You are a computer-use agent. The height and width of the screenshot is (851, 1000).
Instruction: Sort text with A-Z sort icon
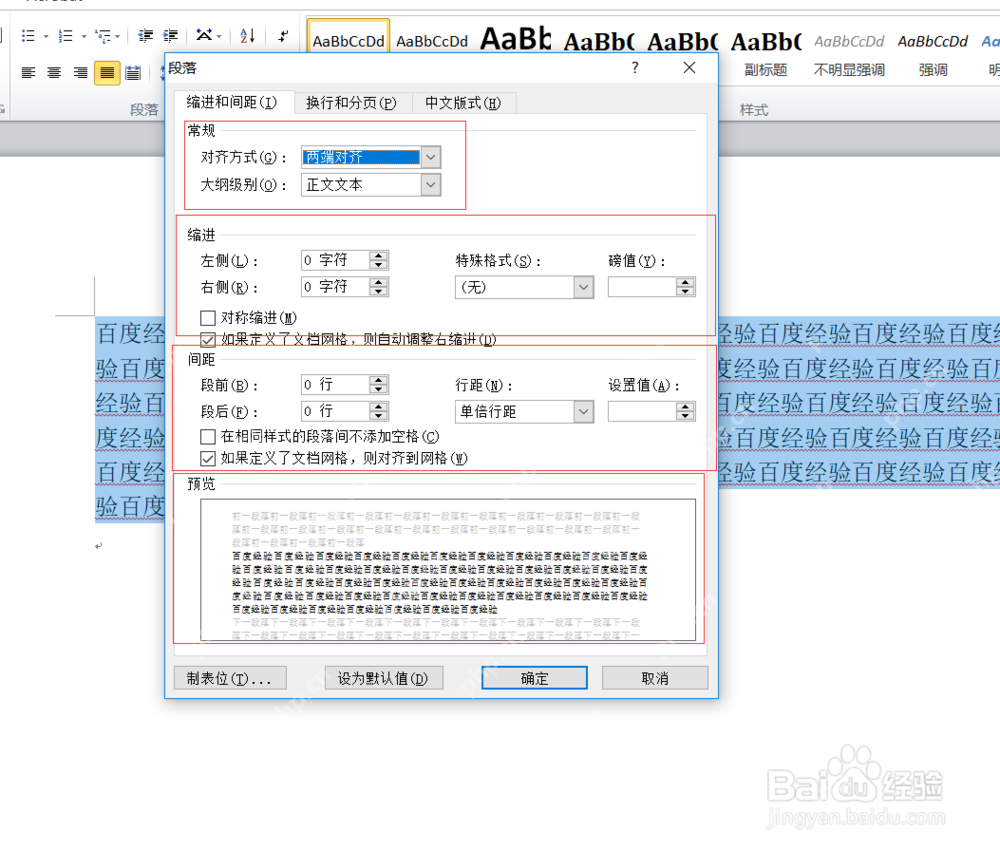tap(247, 36)
